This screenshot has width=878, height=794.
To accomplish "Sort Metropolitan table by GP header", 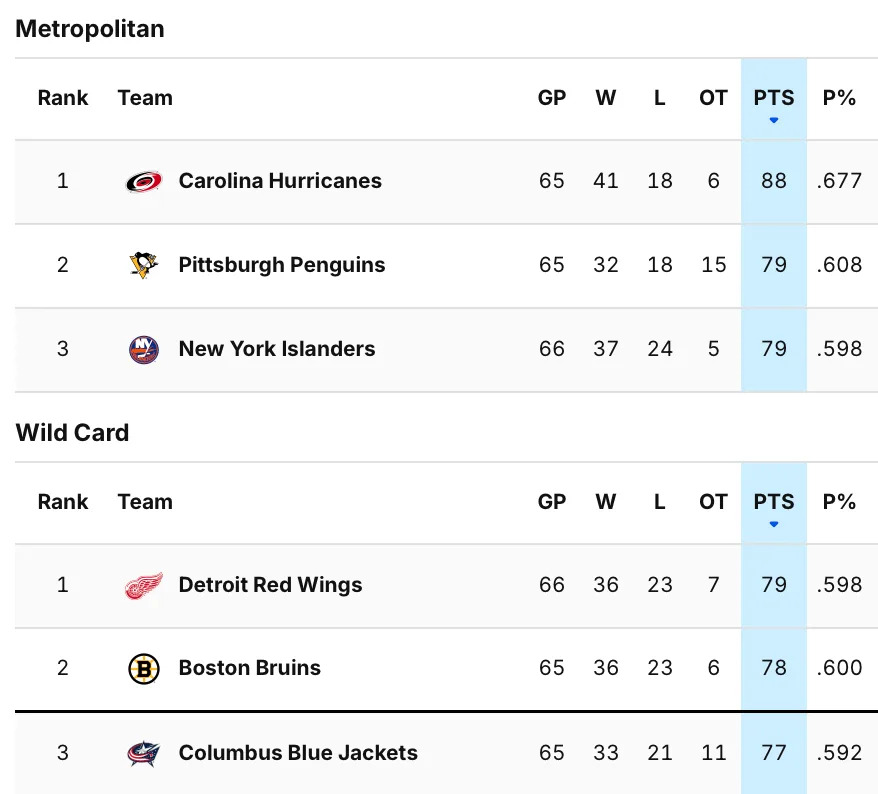I will point(552,98).
